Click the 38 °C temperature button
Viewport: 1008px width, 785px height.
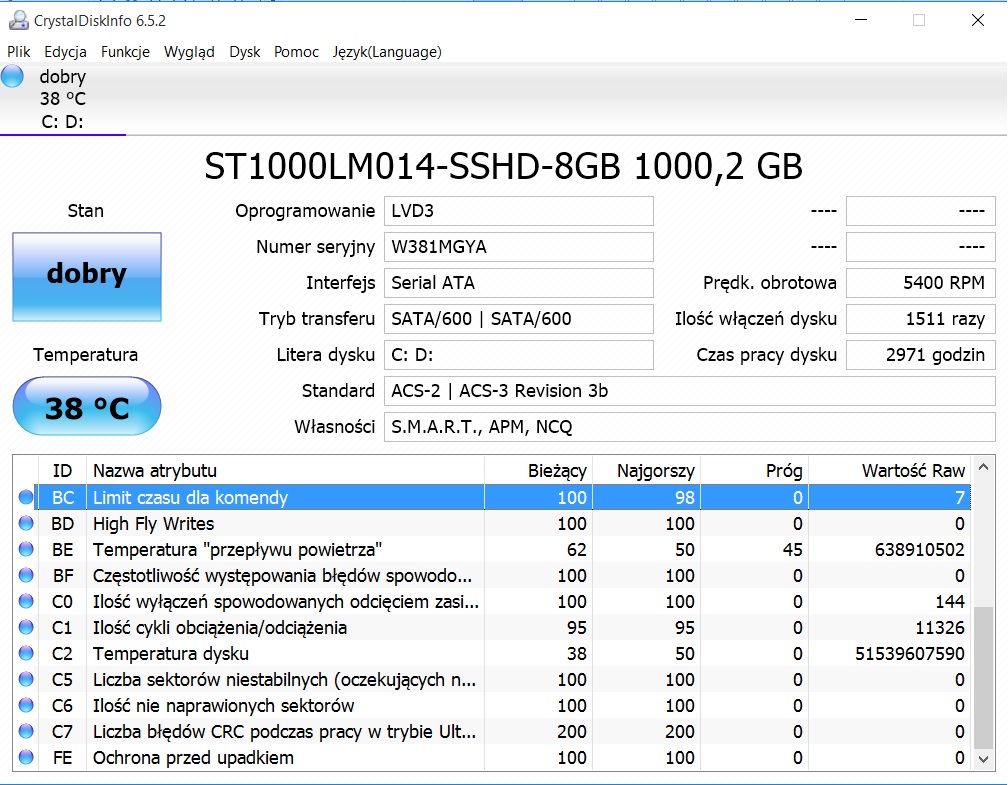pos(87,406)
